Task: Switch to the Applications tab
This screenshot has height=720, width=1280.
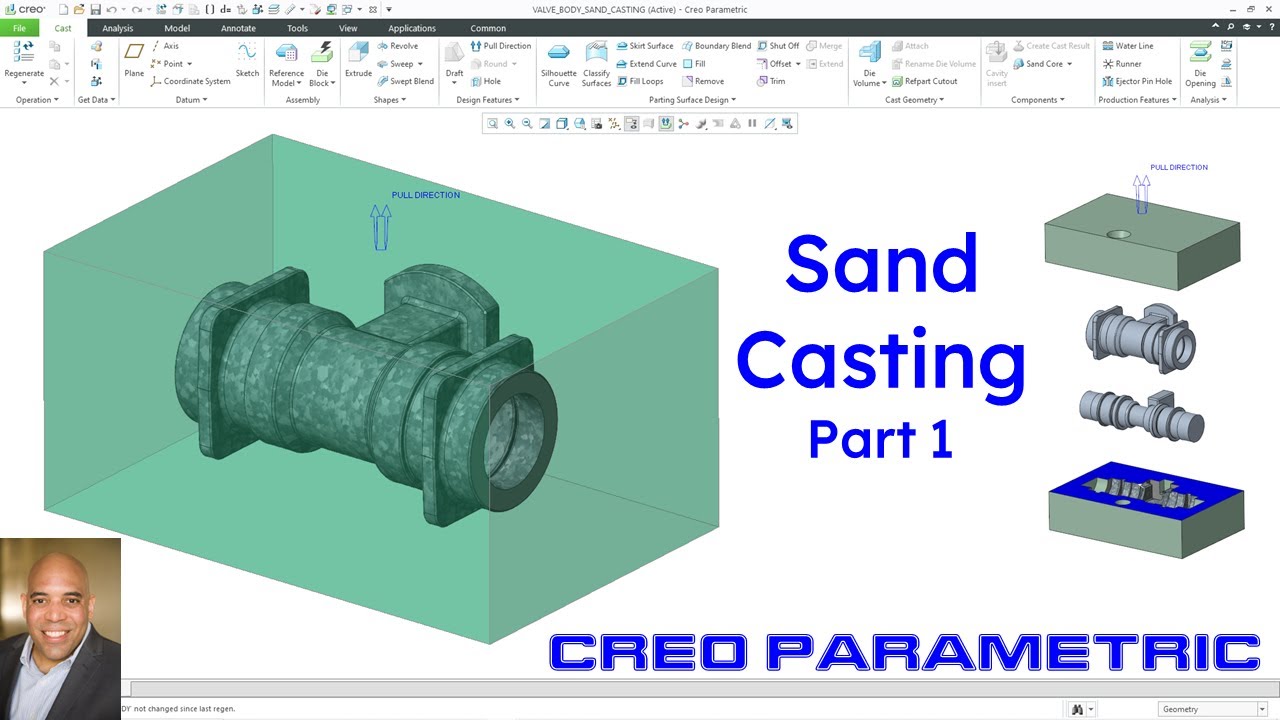Action: tap(412, 28)
